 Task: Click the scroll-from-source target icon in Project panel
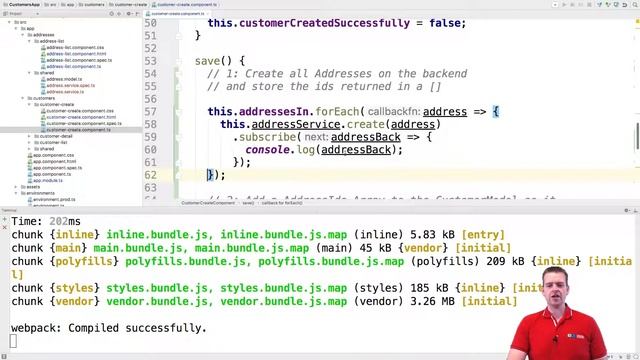[x=111, y=13]
